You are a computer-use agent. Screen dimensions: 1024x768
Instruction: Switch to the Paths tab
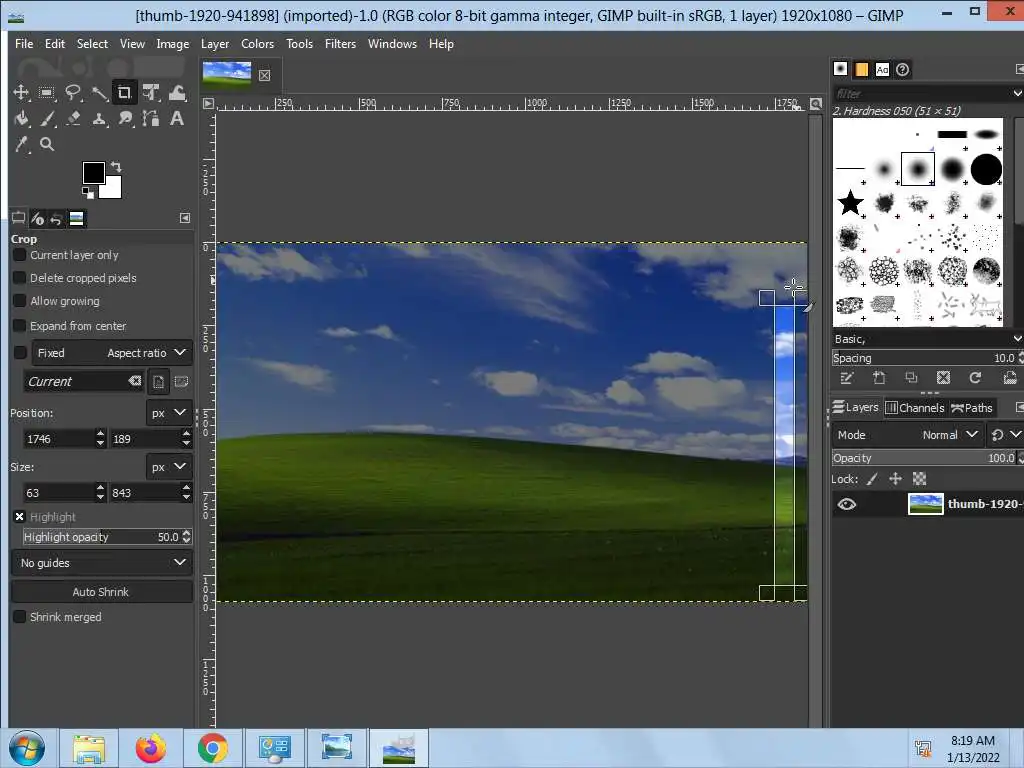coord(972,408)
